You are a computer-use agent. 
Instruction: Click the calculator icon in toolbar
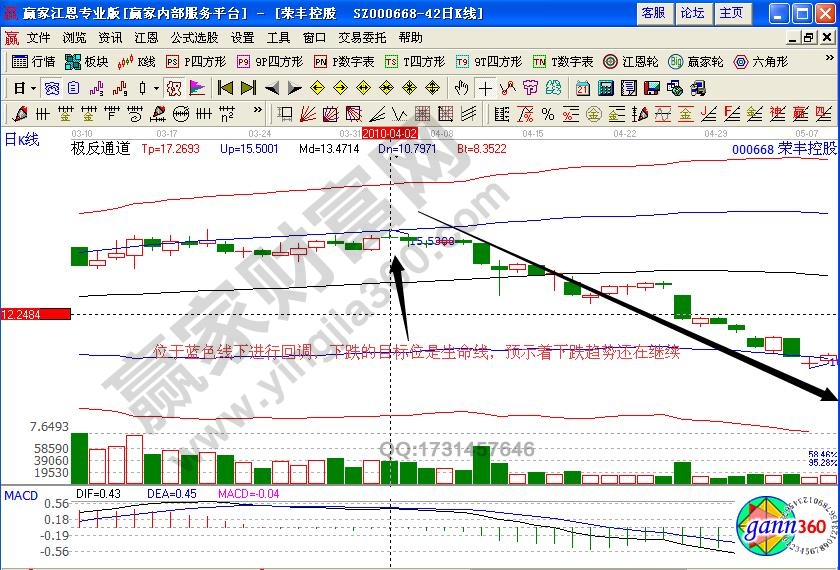(x=607, y=87)
